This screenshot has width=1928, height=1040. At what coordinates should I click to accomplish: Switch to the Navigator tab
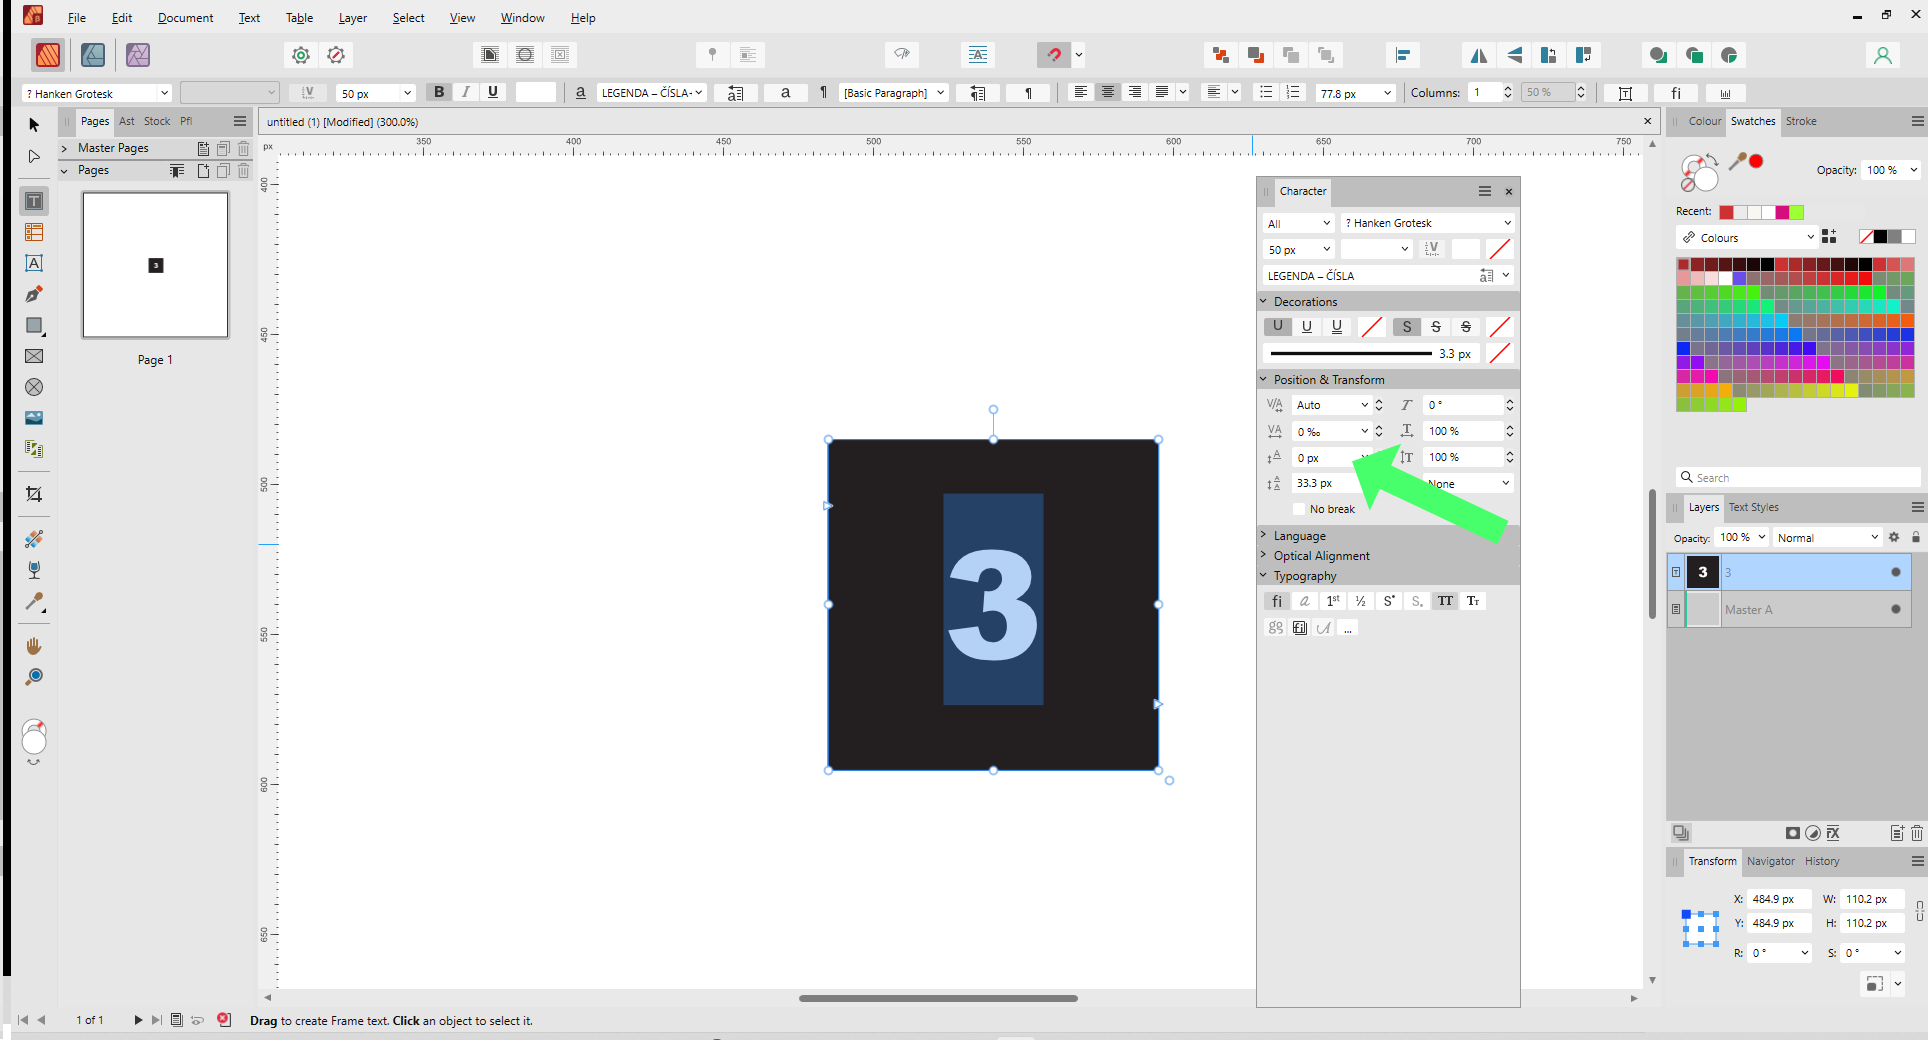click(x=1770, y=861)
